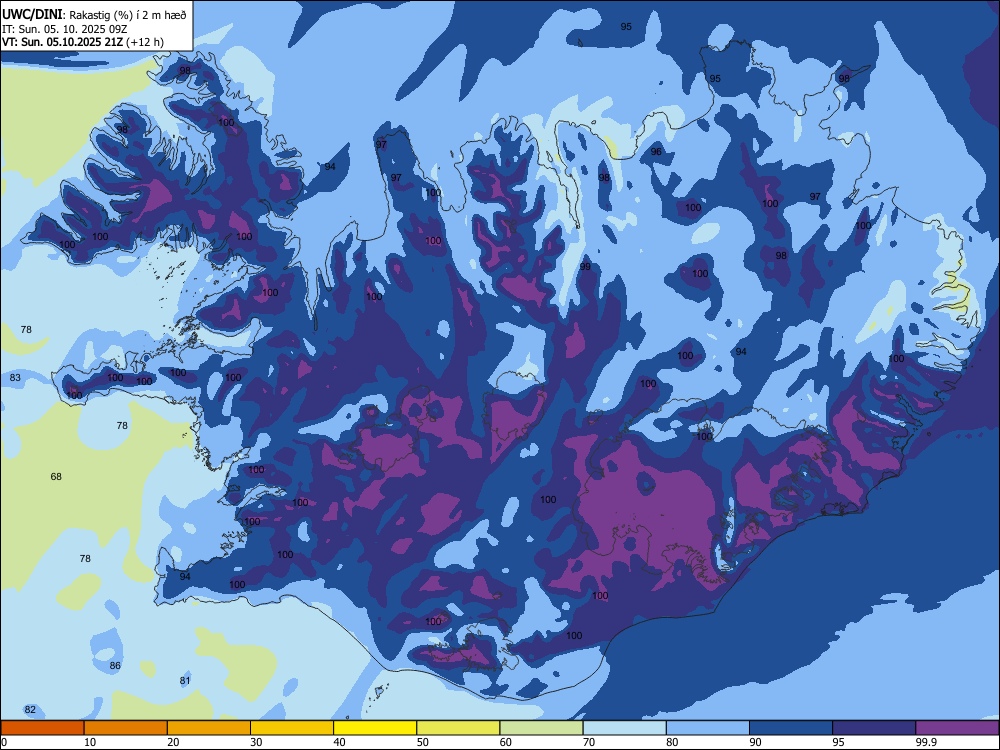Click the '99.9' legend tick label
Viewport: 1000px width, 750px height.
tap(925, 742)
